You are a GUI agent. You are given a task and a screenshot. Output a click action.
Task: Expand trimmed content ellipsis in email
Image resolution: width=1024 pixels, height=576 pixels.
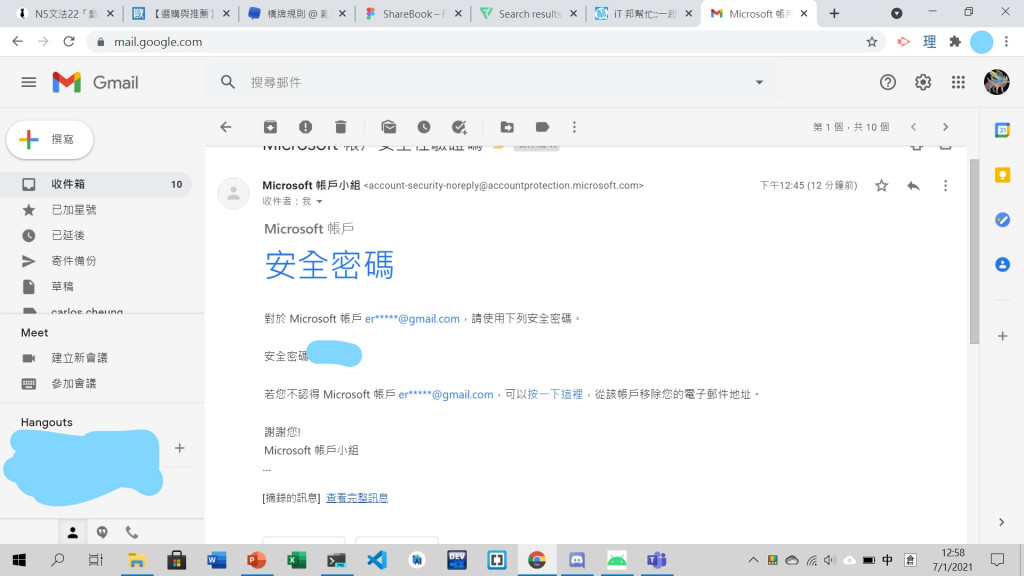pyautogui.click(x=266, y=470)
